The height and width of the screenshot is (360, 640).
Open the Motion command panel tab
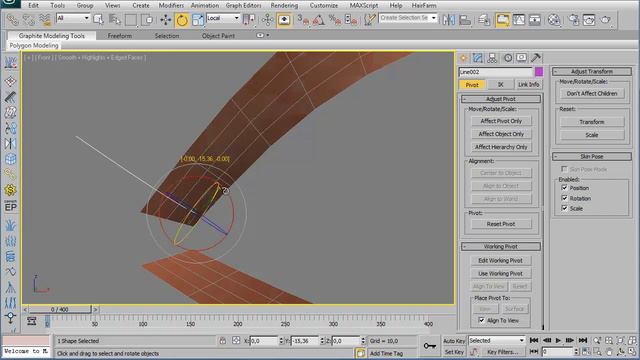pos(507,58)
